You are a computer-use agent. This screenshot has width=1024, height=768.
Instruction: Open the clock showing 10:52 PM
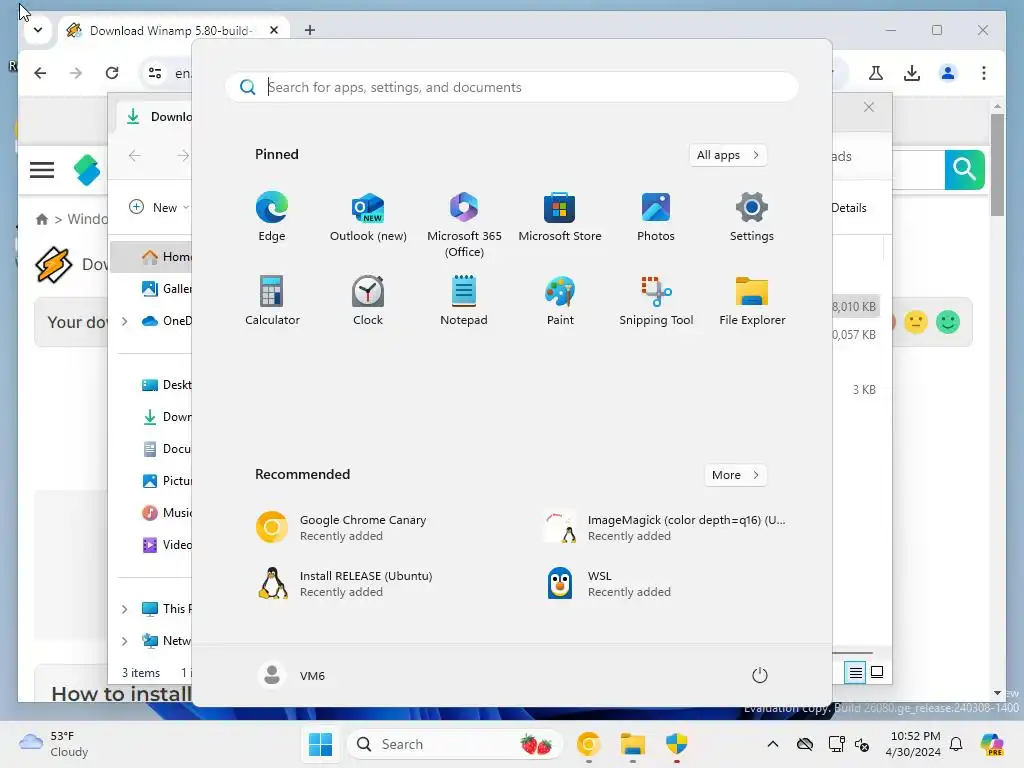point(913,744)
